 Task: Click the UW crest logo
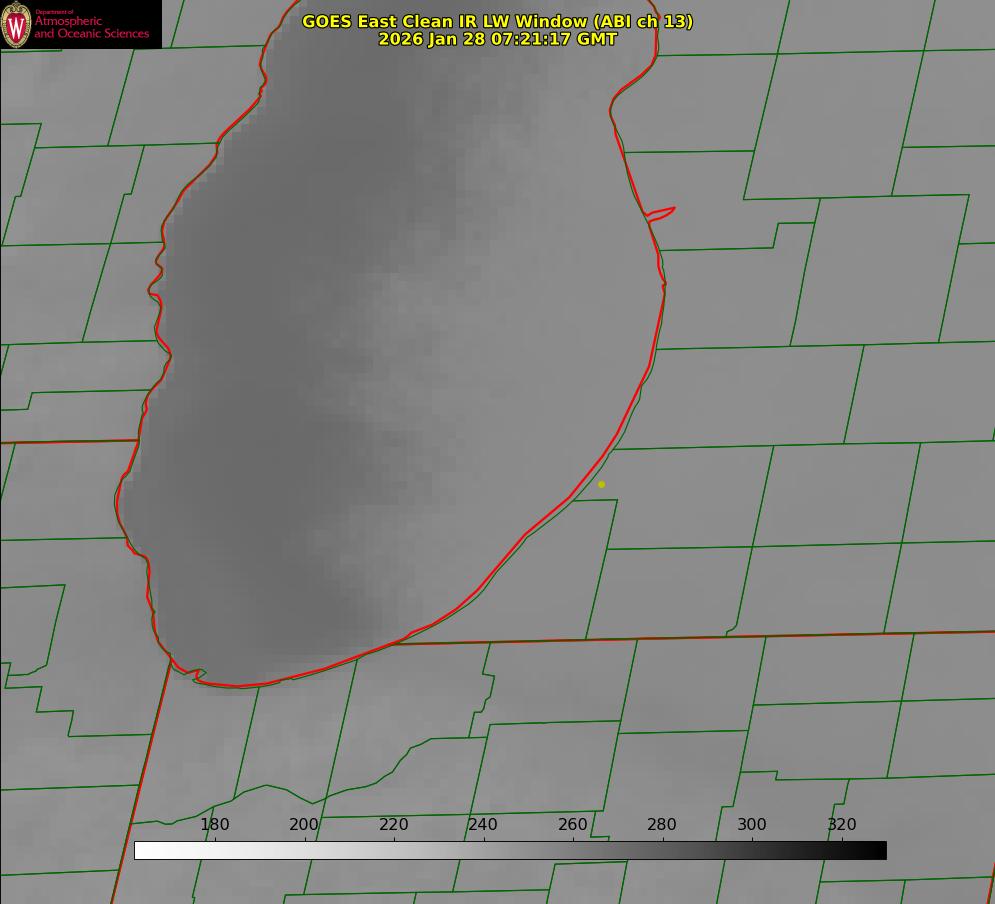16,24
